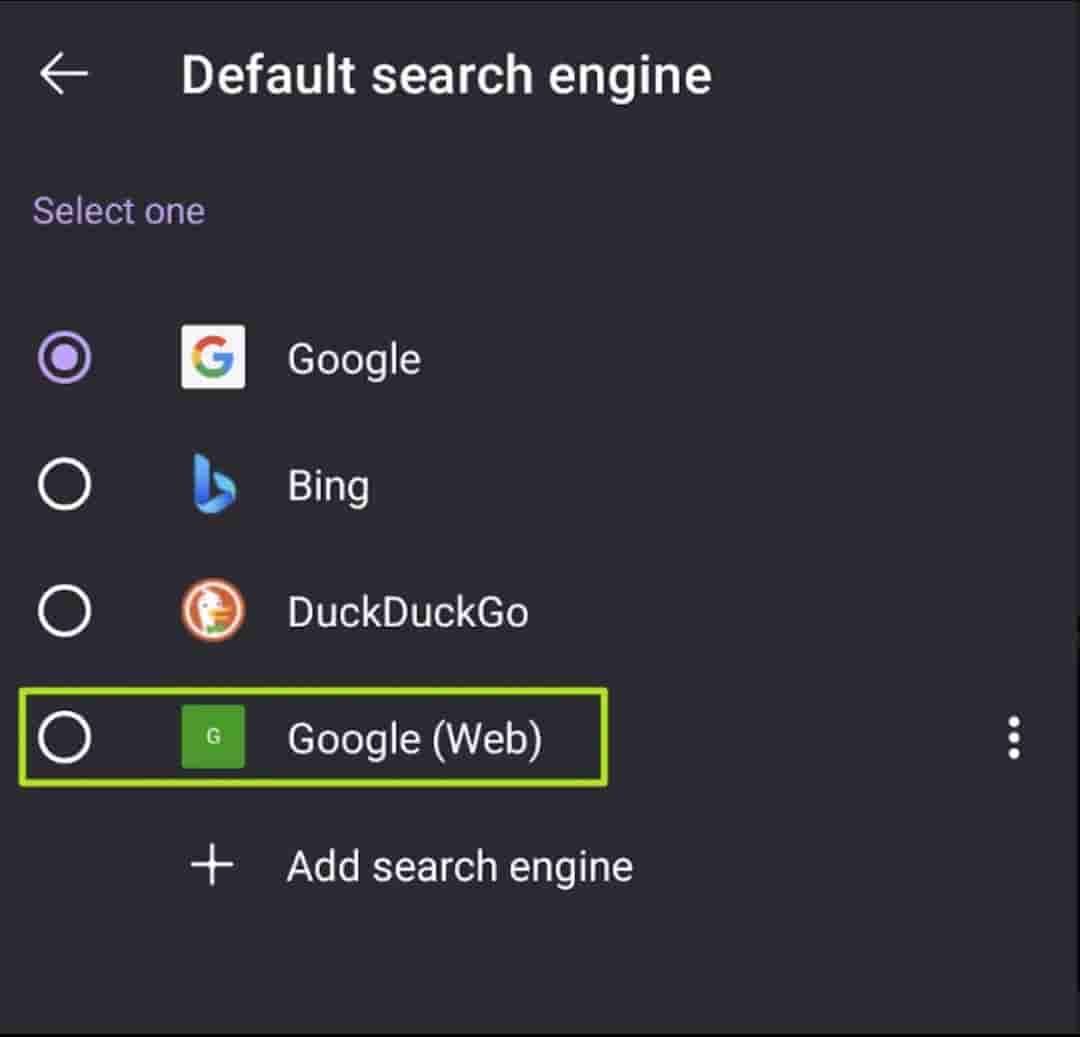Choose the DuckDuckGo radio button
This screenshot has width=1080, height=1037.
tap(65, 611)
